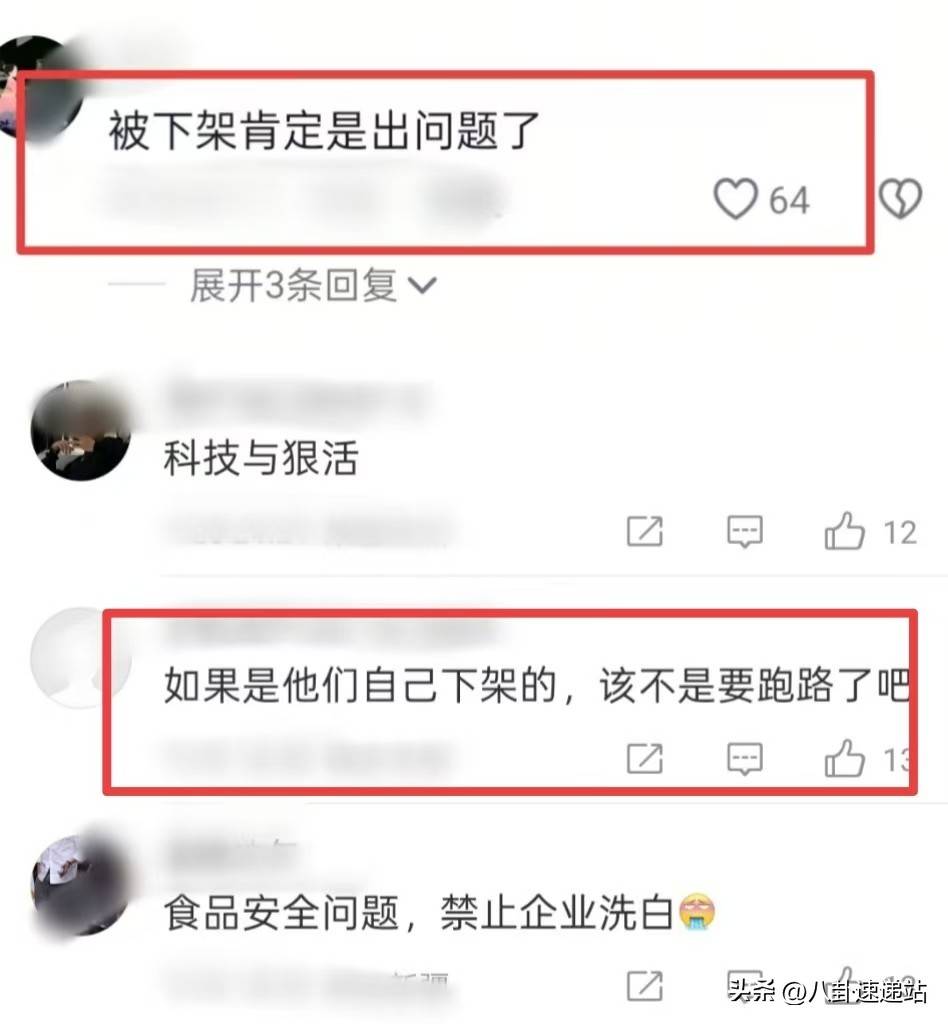Share the 食品安全问题 comment
Image resolution: width=948 pixels, height=1024 pixels.
pyautogui.click(x=644, y=985)
